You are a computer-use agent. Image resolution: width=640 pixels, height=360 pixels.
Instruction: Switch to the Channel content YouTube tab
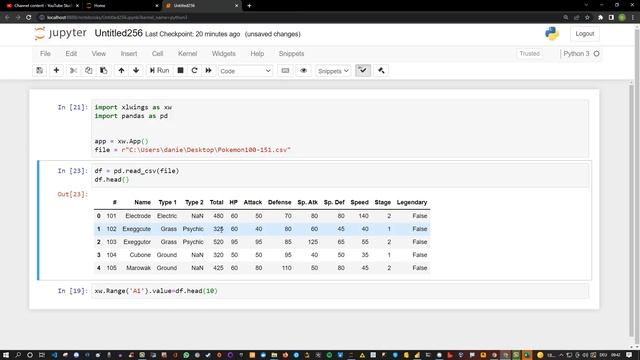click(x=42, y=6)
